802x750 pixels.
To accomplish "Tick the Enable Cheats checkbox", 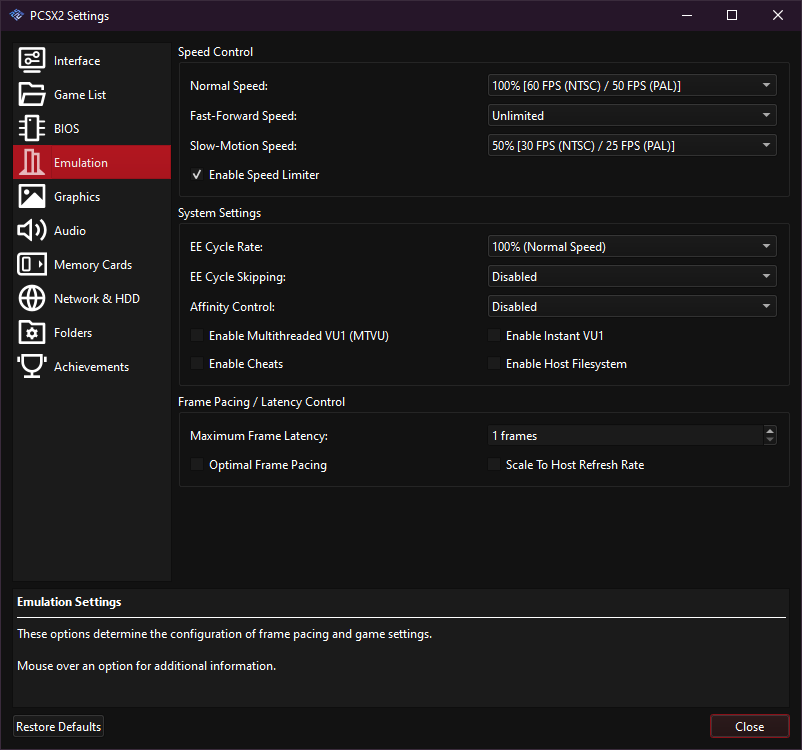I will pyautogui.click(x=196, y=364).
